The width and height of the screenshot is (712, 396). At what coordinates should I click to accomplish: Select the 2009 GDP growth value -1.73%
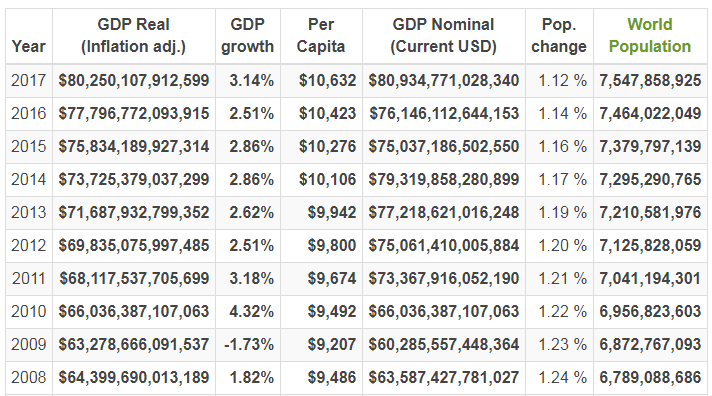[x=249, y=344]
